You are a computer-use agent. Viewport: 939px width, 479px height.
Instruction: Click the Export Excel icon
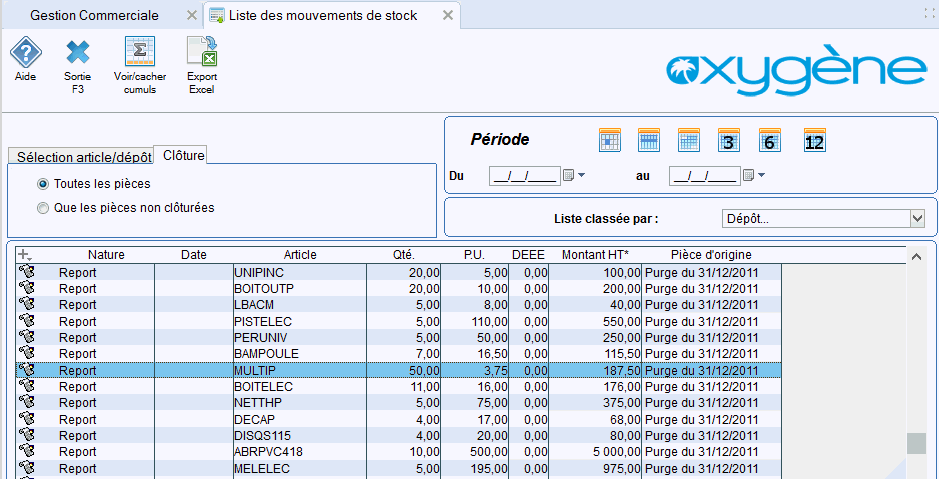tap(202, 51)
